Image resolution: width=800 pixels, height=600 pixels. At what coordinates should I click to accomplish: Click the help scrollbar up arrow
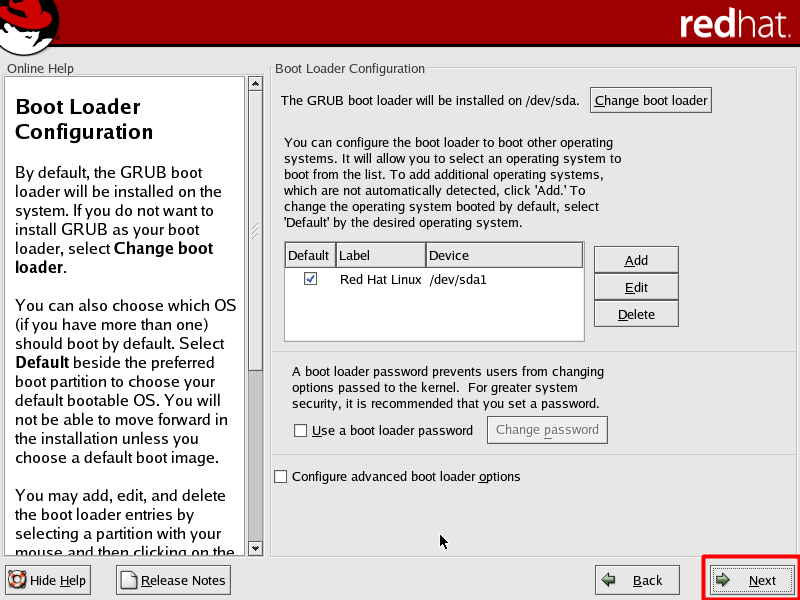tap(256, 83)
